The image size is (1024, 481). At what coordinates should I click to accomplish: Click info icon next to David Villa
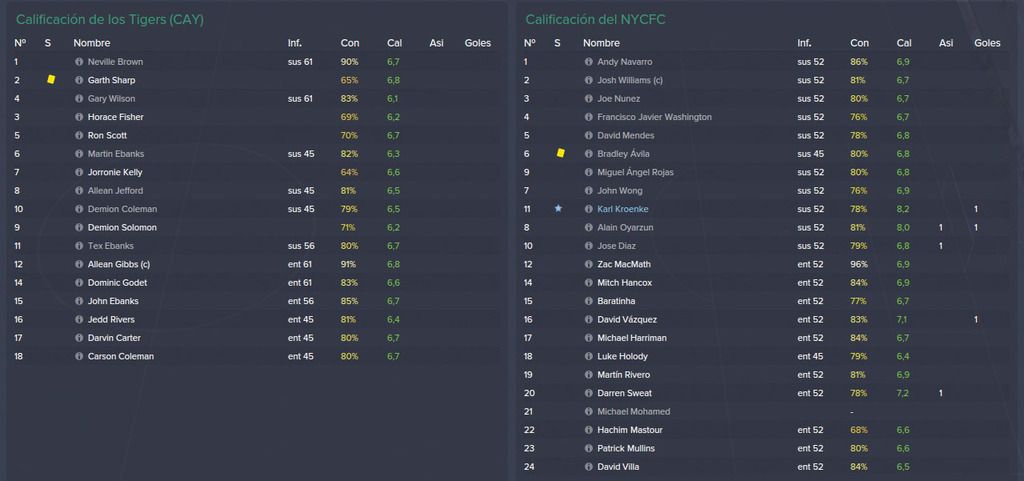(x=588, y=467)
